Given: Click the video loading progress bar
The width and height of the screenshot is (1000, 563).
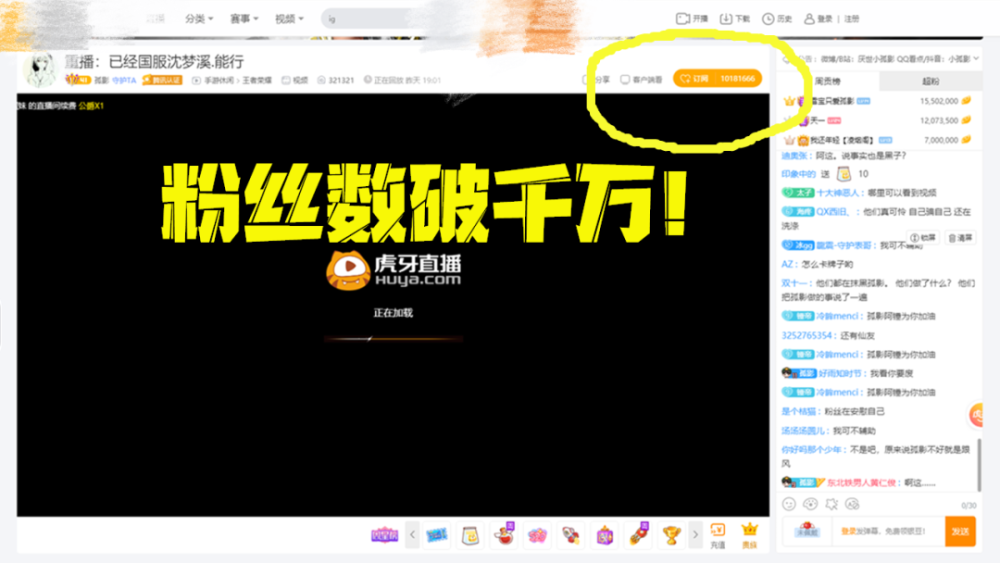Looking at the screenshot, I should 393,339.
